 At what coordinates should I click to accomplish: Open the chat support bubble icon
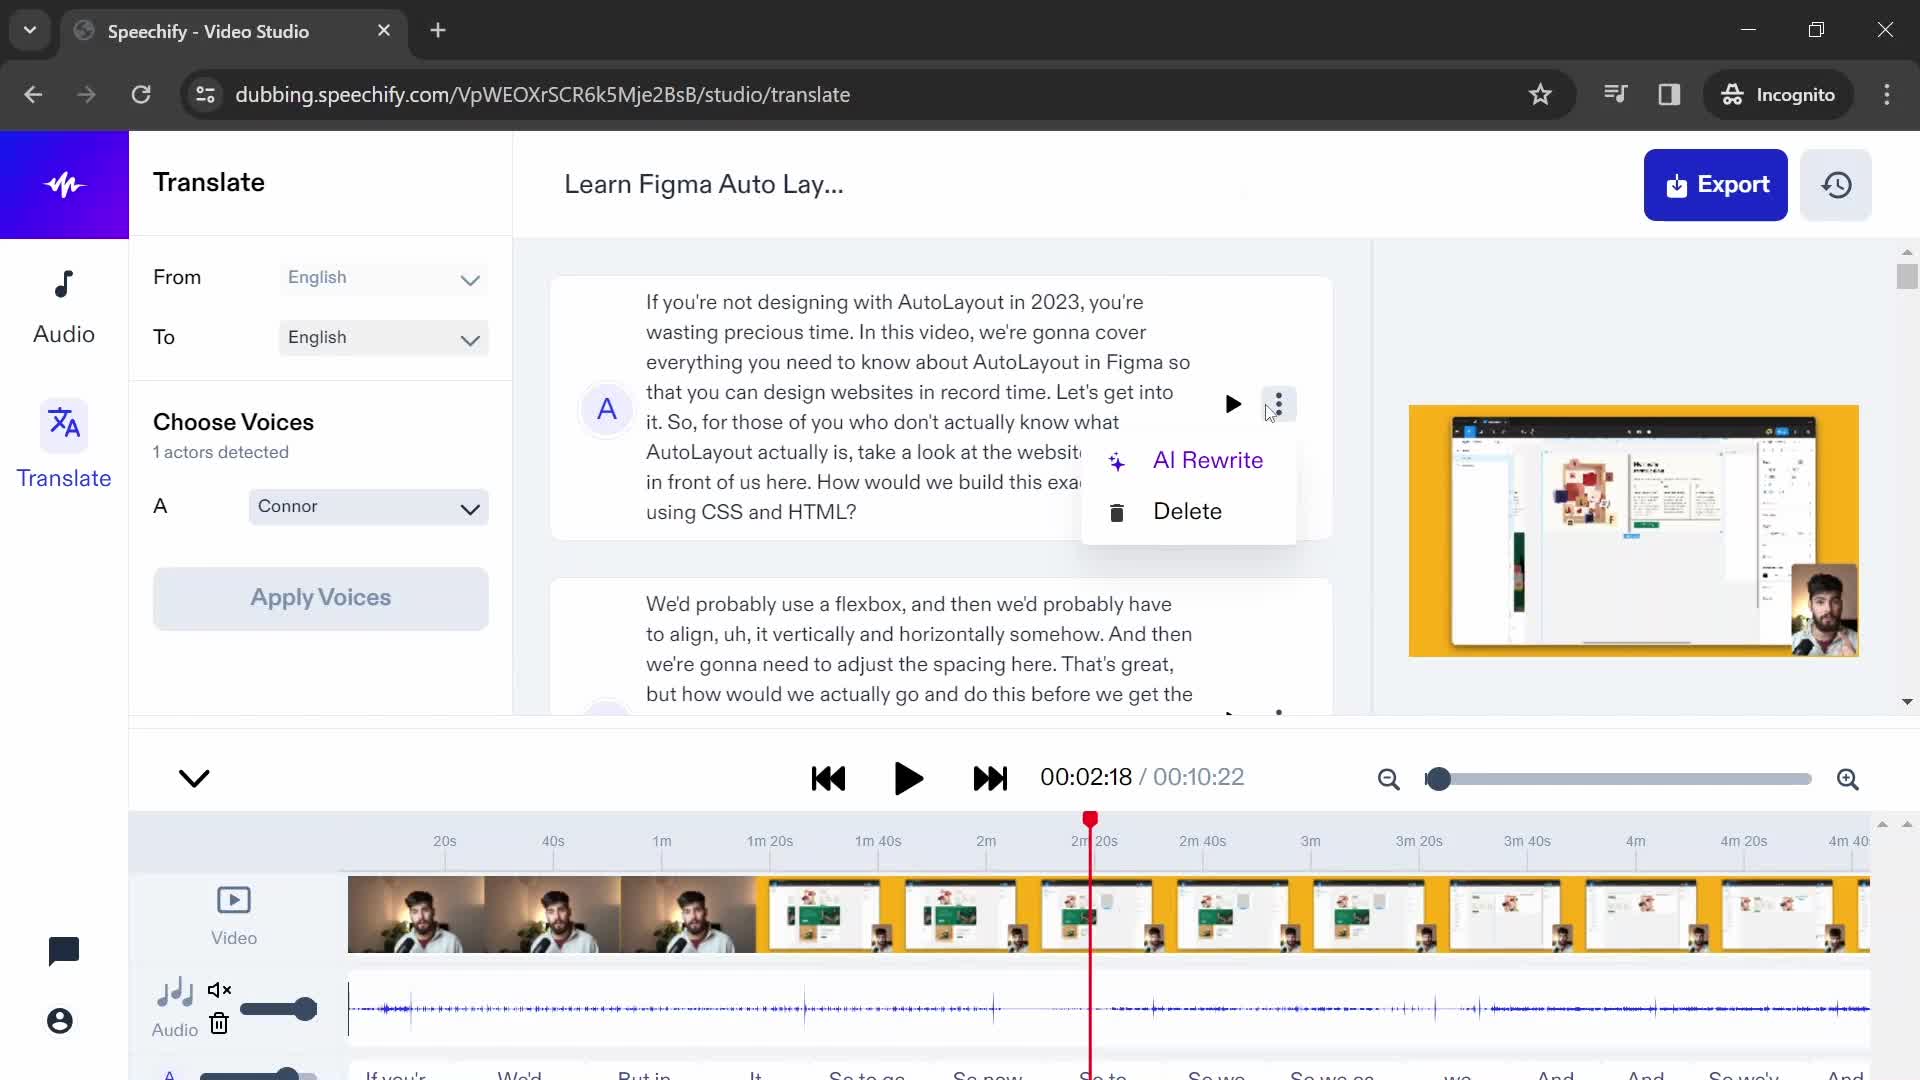coord(63,951)
